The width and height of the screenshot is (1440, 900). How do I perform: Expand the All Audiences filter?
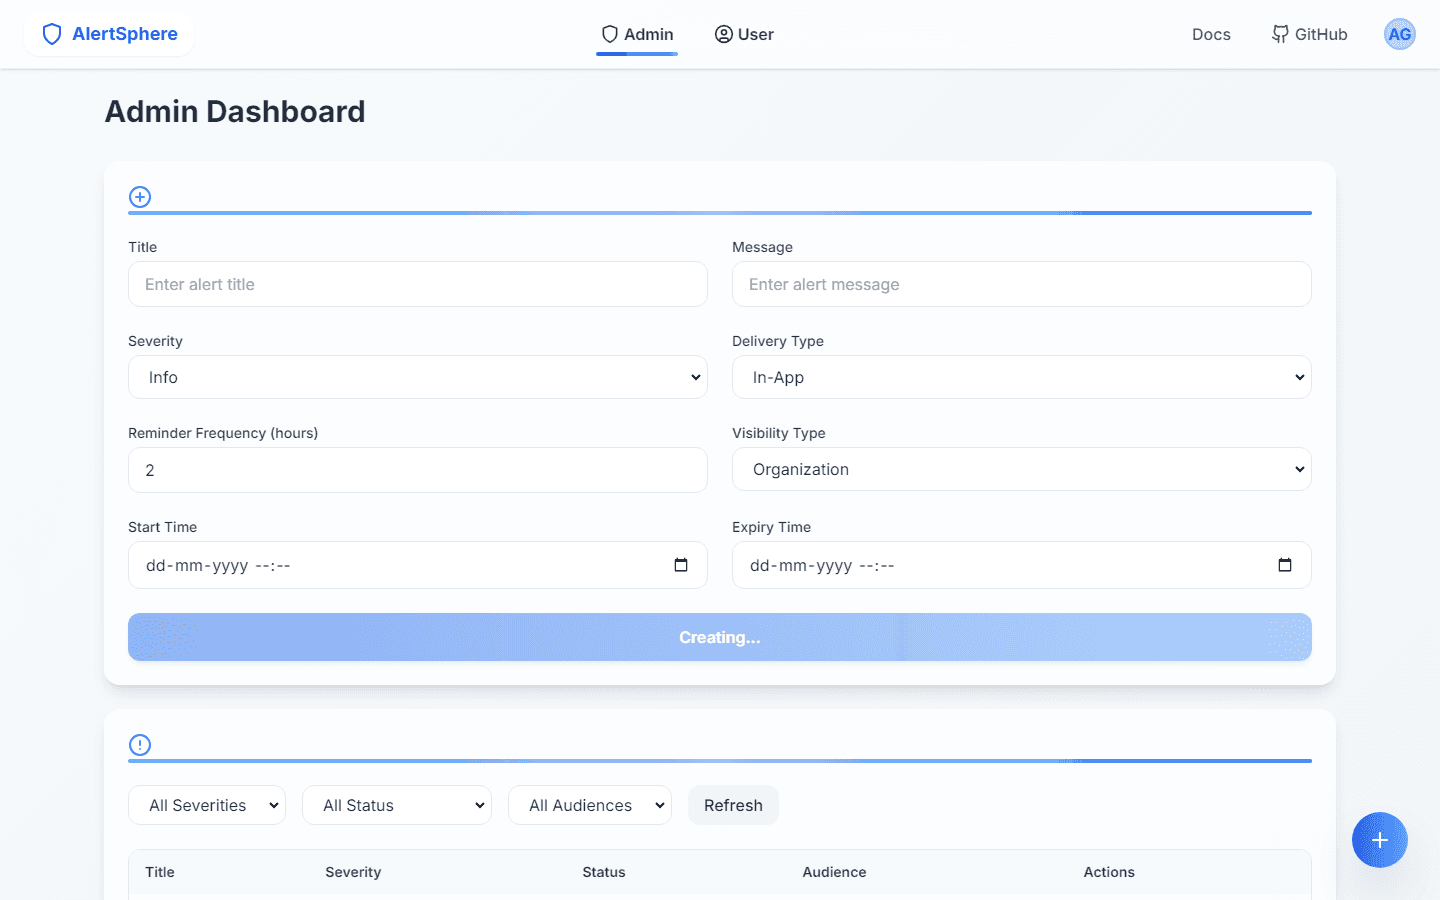pos(590,805)
